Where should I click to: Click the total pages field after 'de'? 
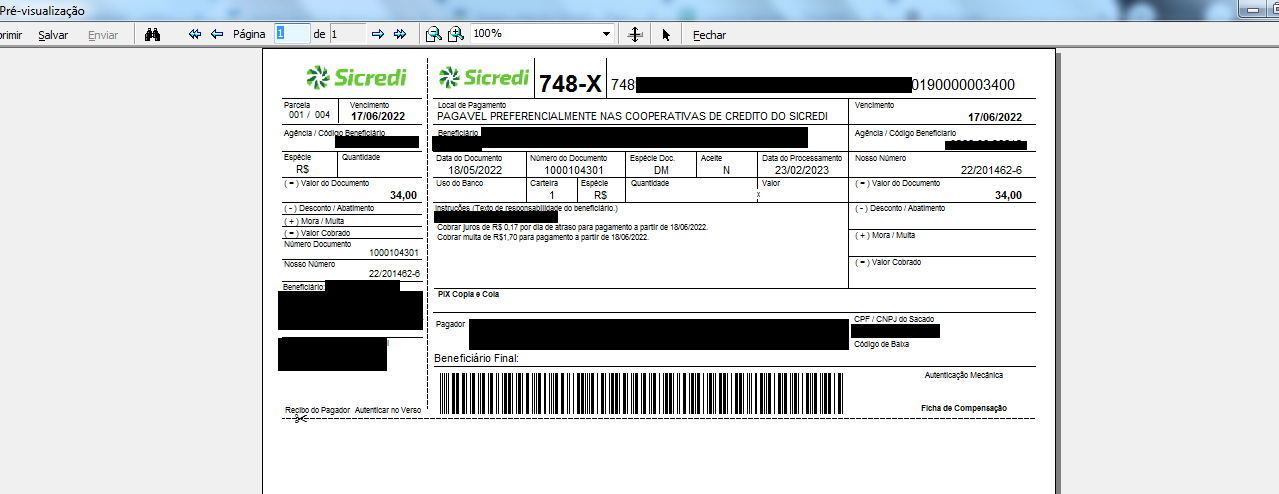coord(347,34)
